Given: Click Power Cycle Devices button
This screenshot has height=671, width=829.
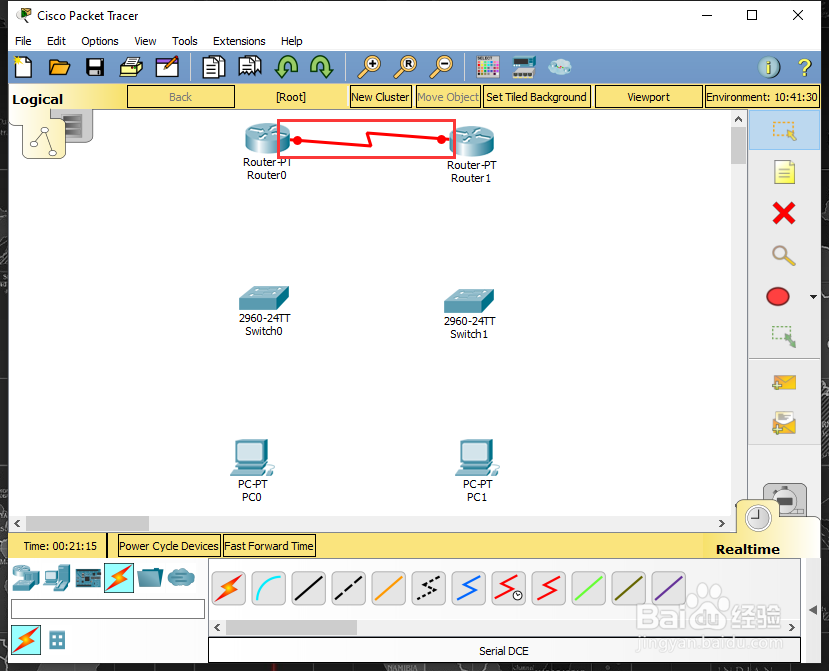Looking at the screenshot, I should [x=169, y=546].
